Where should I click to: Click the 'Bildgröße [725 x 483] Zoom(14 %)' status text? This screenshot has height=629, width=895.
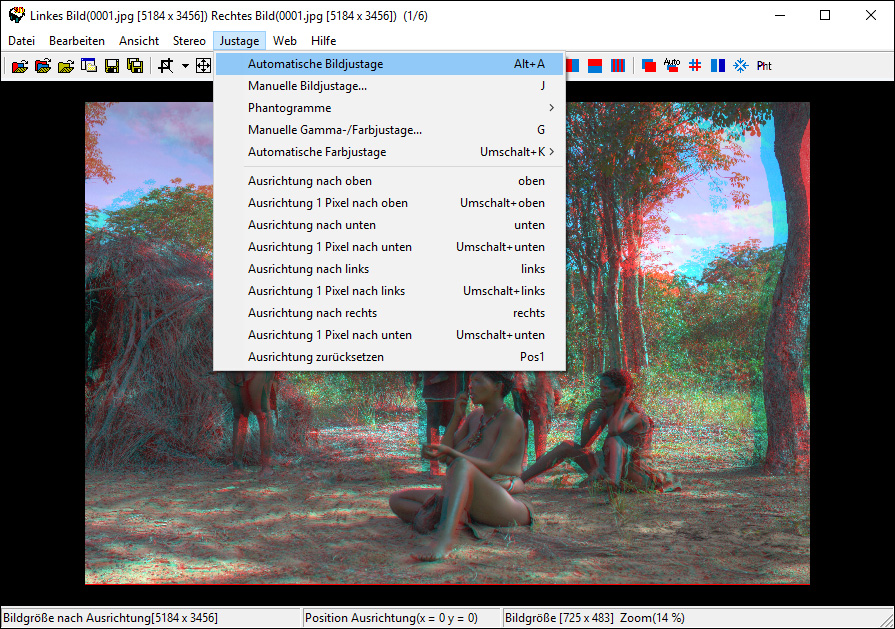[595, 618]
